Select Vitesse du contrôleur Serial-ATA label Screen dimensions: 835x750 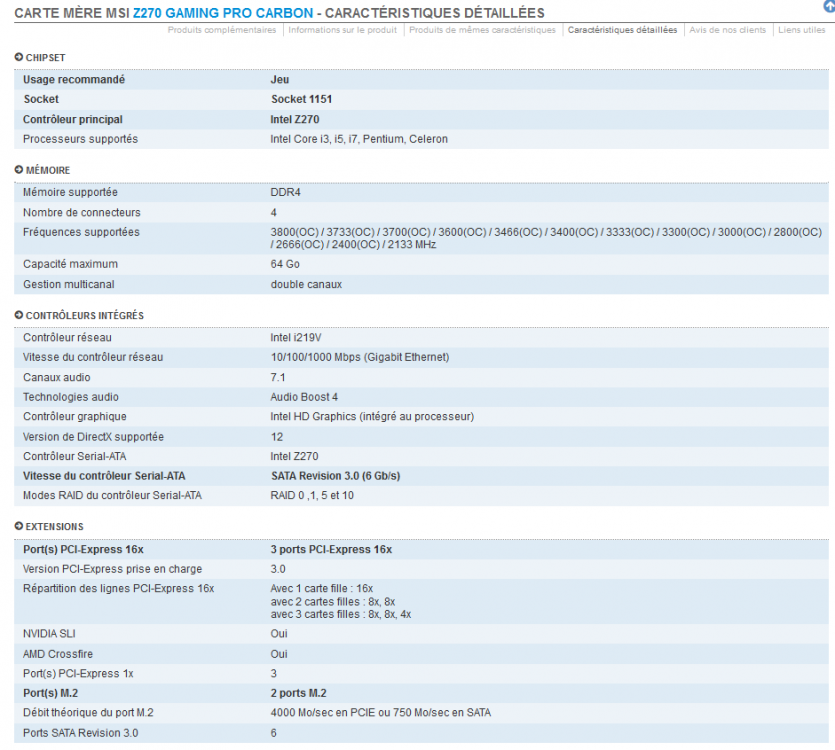point(104,476)
